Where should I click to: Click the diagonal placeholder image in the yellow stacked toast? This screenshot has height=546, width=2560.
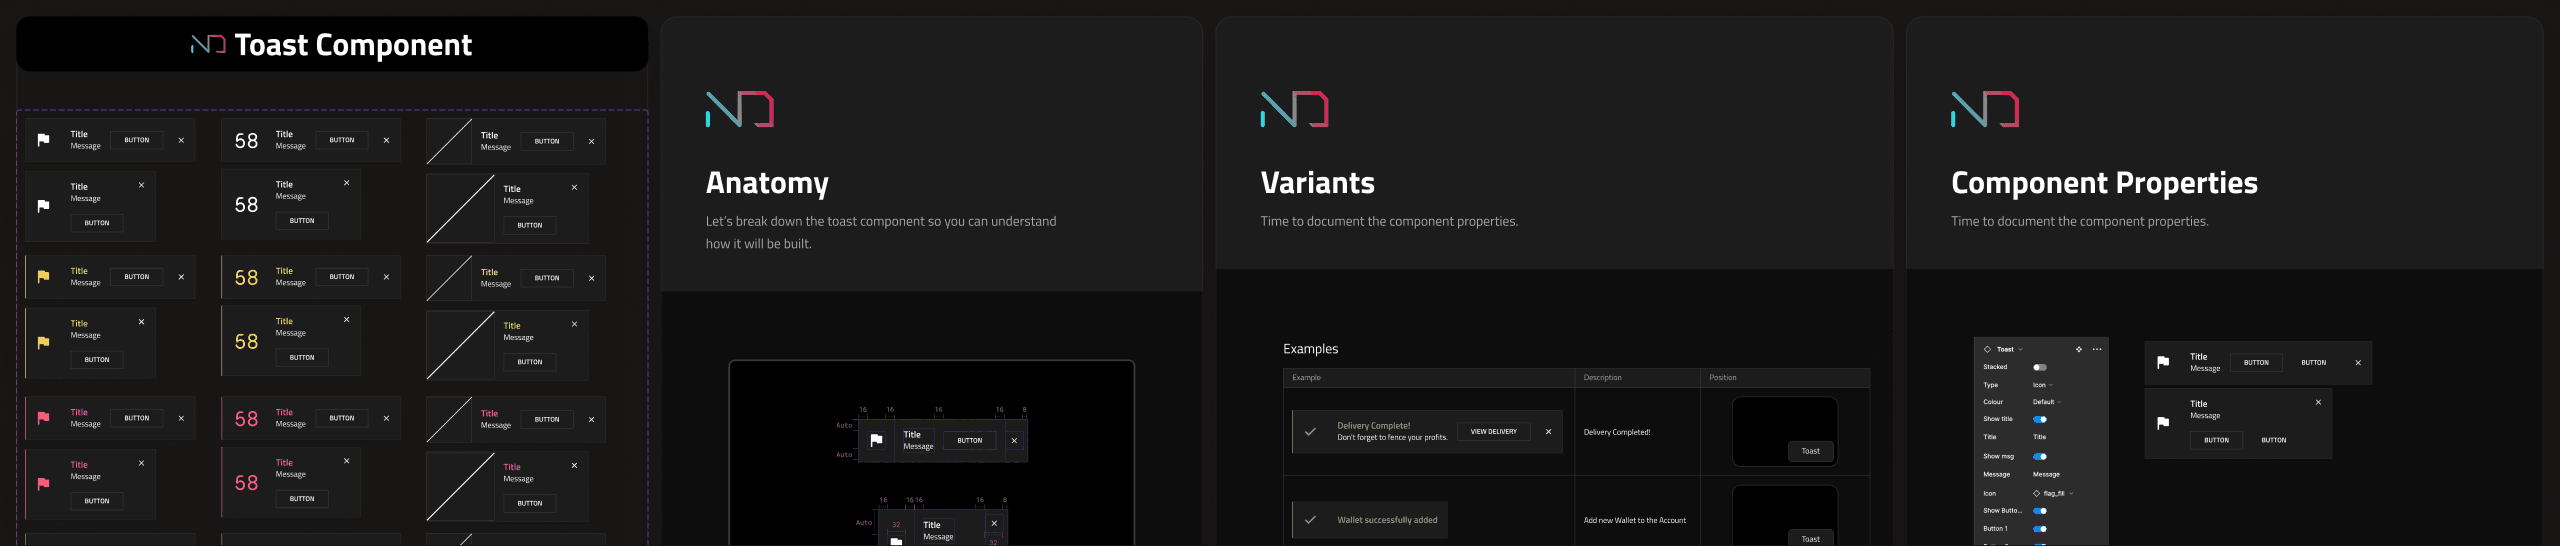461,345
